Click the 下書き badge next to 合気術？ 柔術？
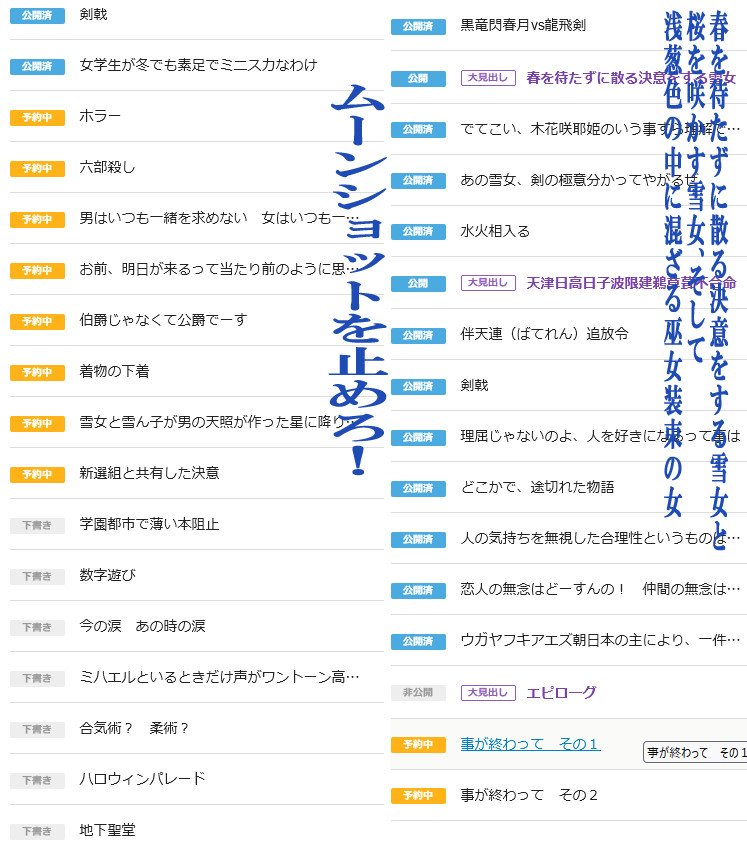747x845 pixels. pos(37,729)
